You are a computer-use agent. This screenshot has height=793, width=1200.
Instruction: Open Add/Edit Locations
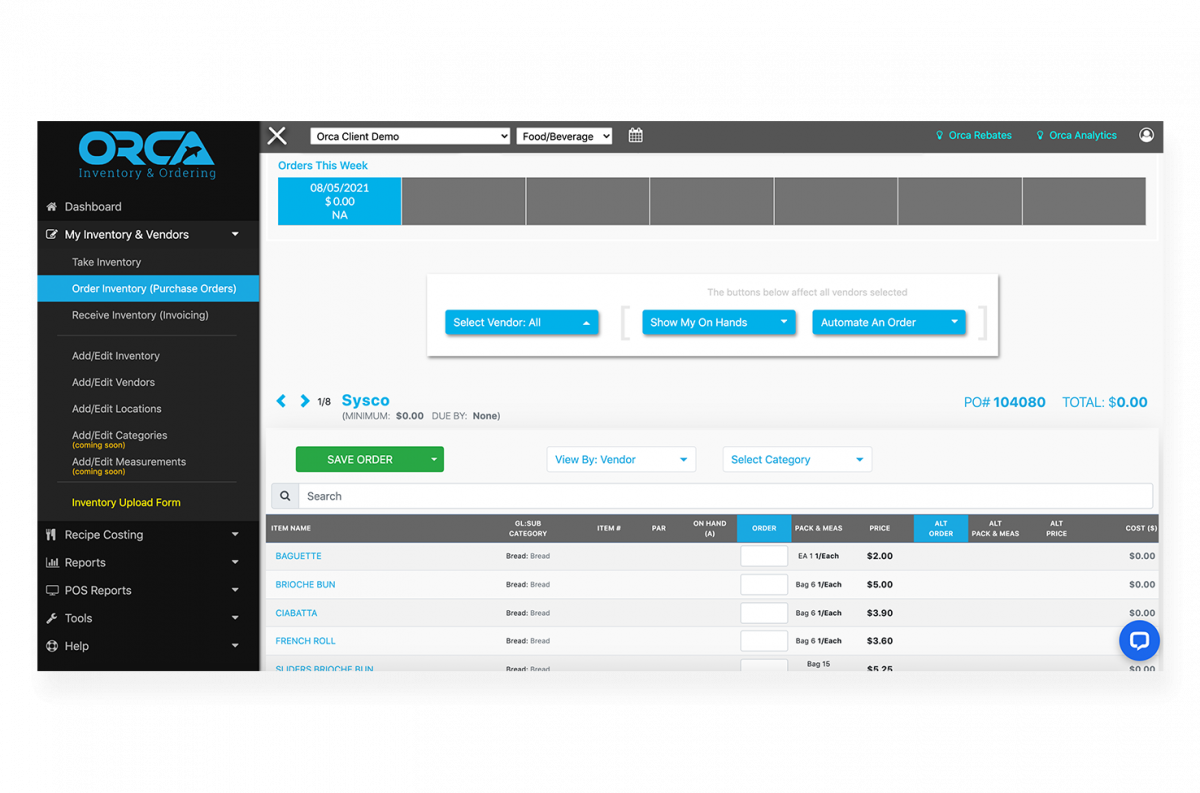pyautogui.click(x=116, y=409)
